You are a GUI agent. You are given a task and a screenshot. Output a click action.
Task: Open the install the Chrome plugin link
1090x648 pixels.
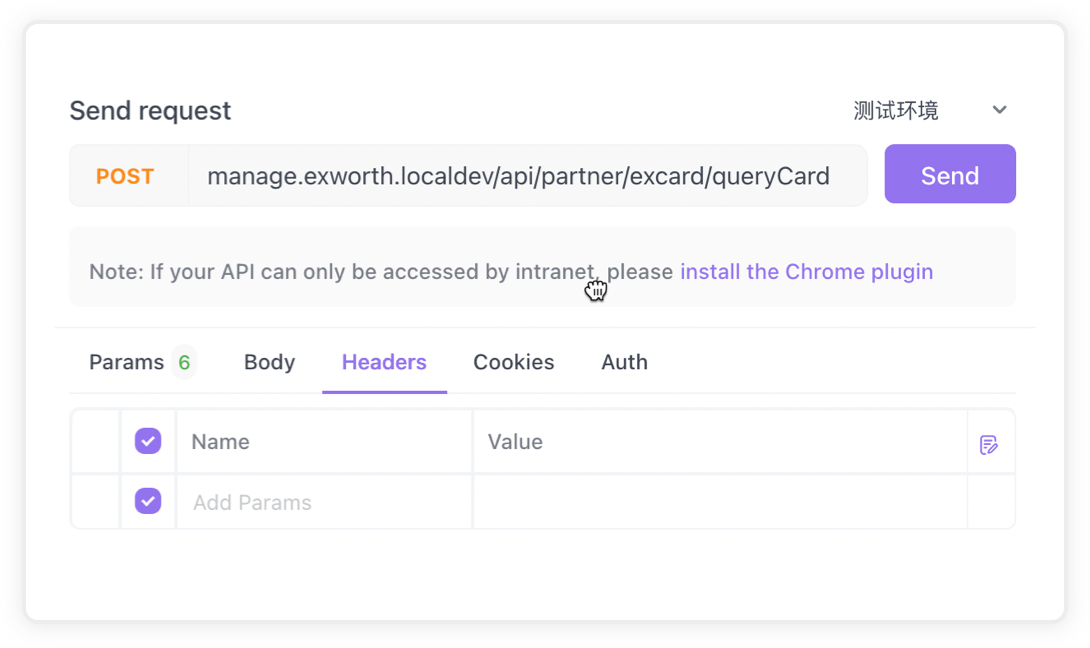tap(806, 271)
